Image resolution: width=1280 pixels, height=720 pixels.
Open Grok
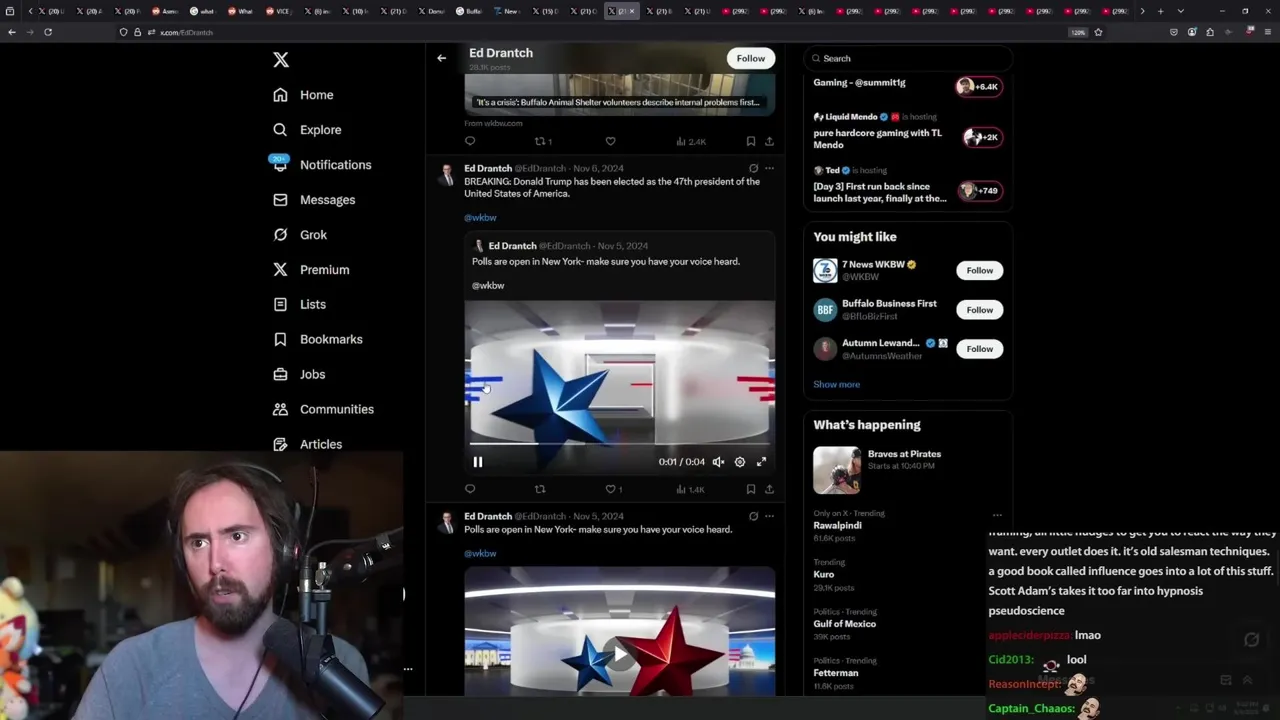pyautogui.click(x=300, y=235)
